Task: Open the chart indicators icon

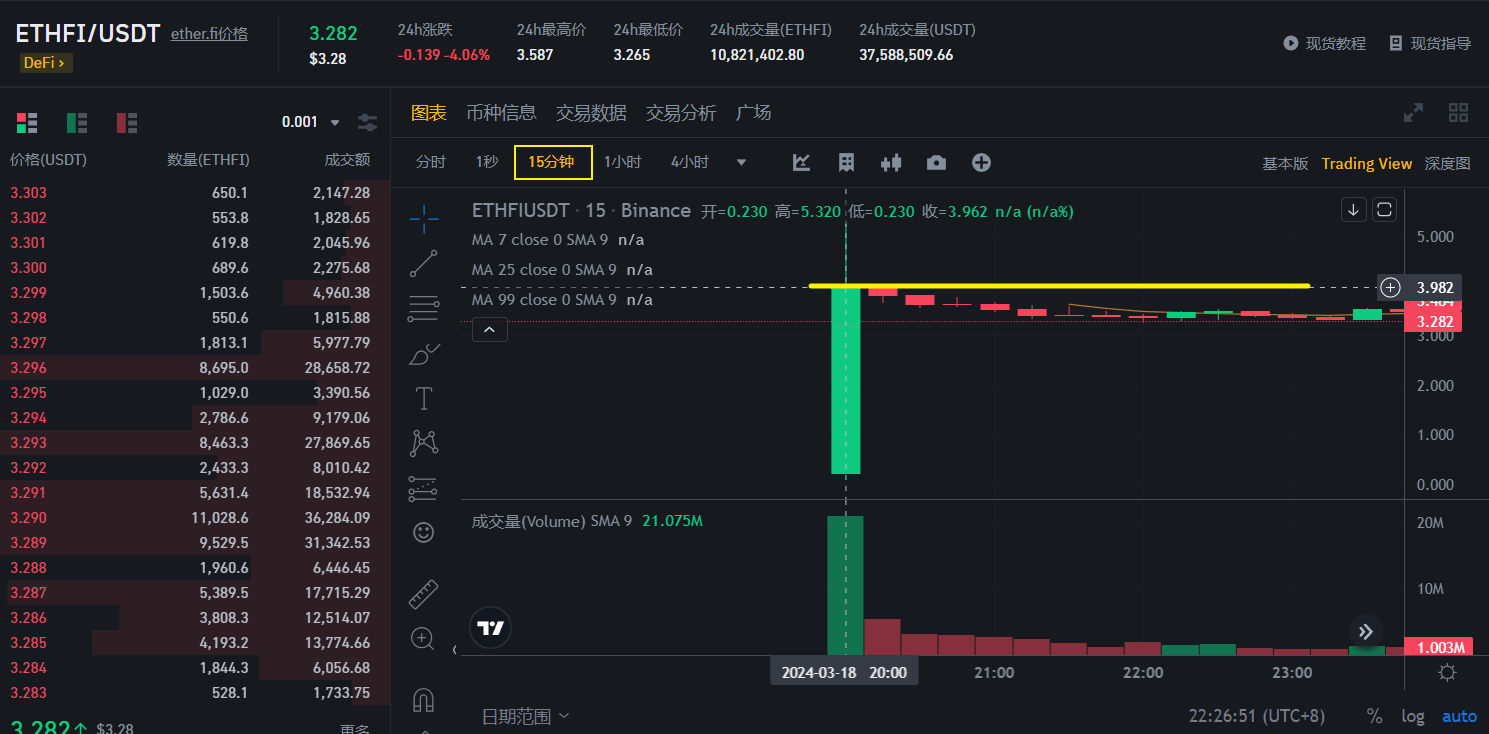Action: click(801, 163)
